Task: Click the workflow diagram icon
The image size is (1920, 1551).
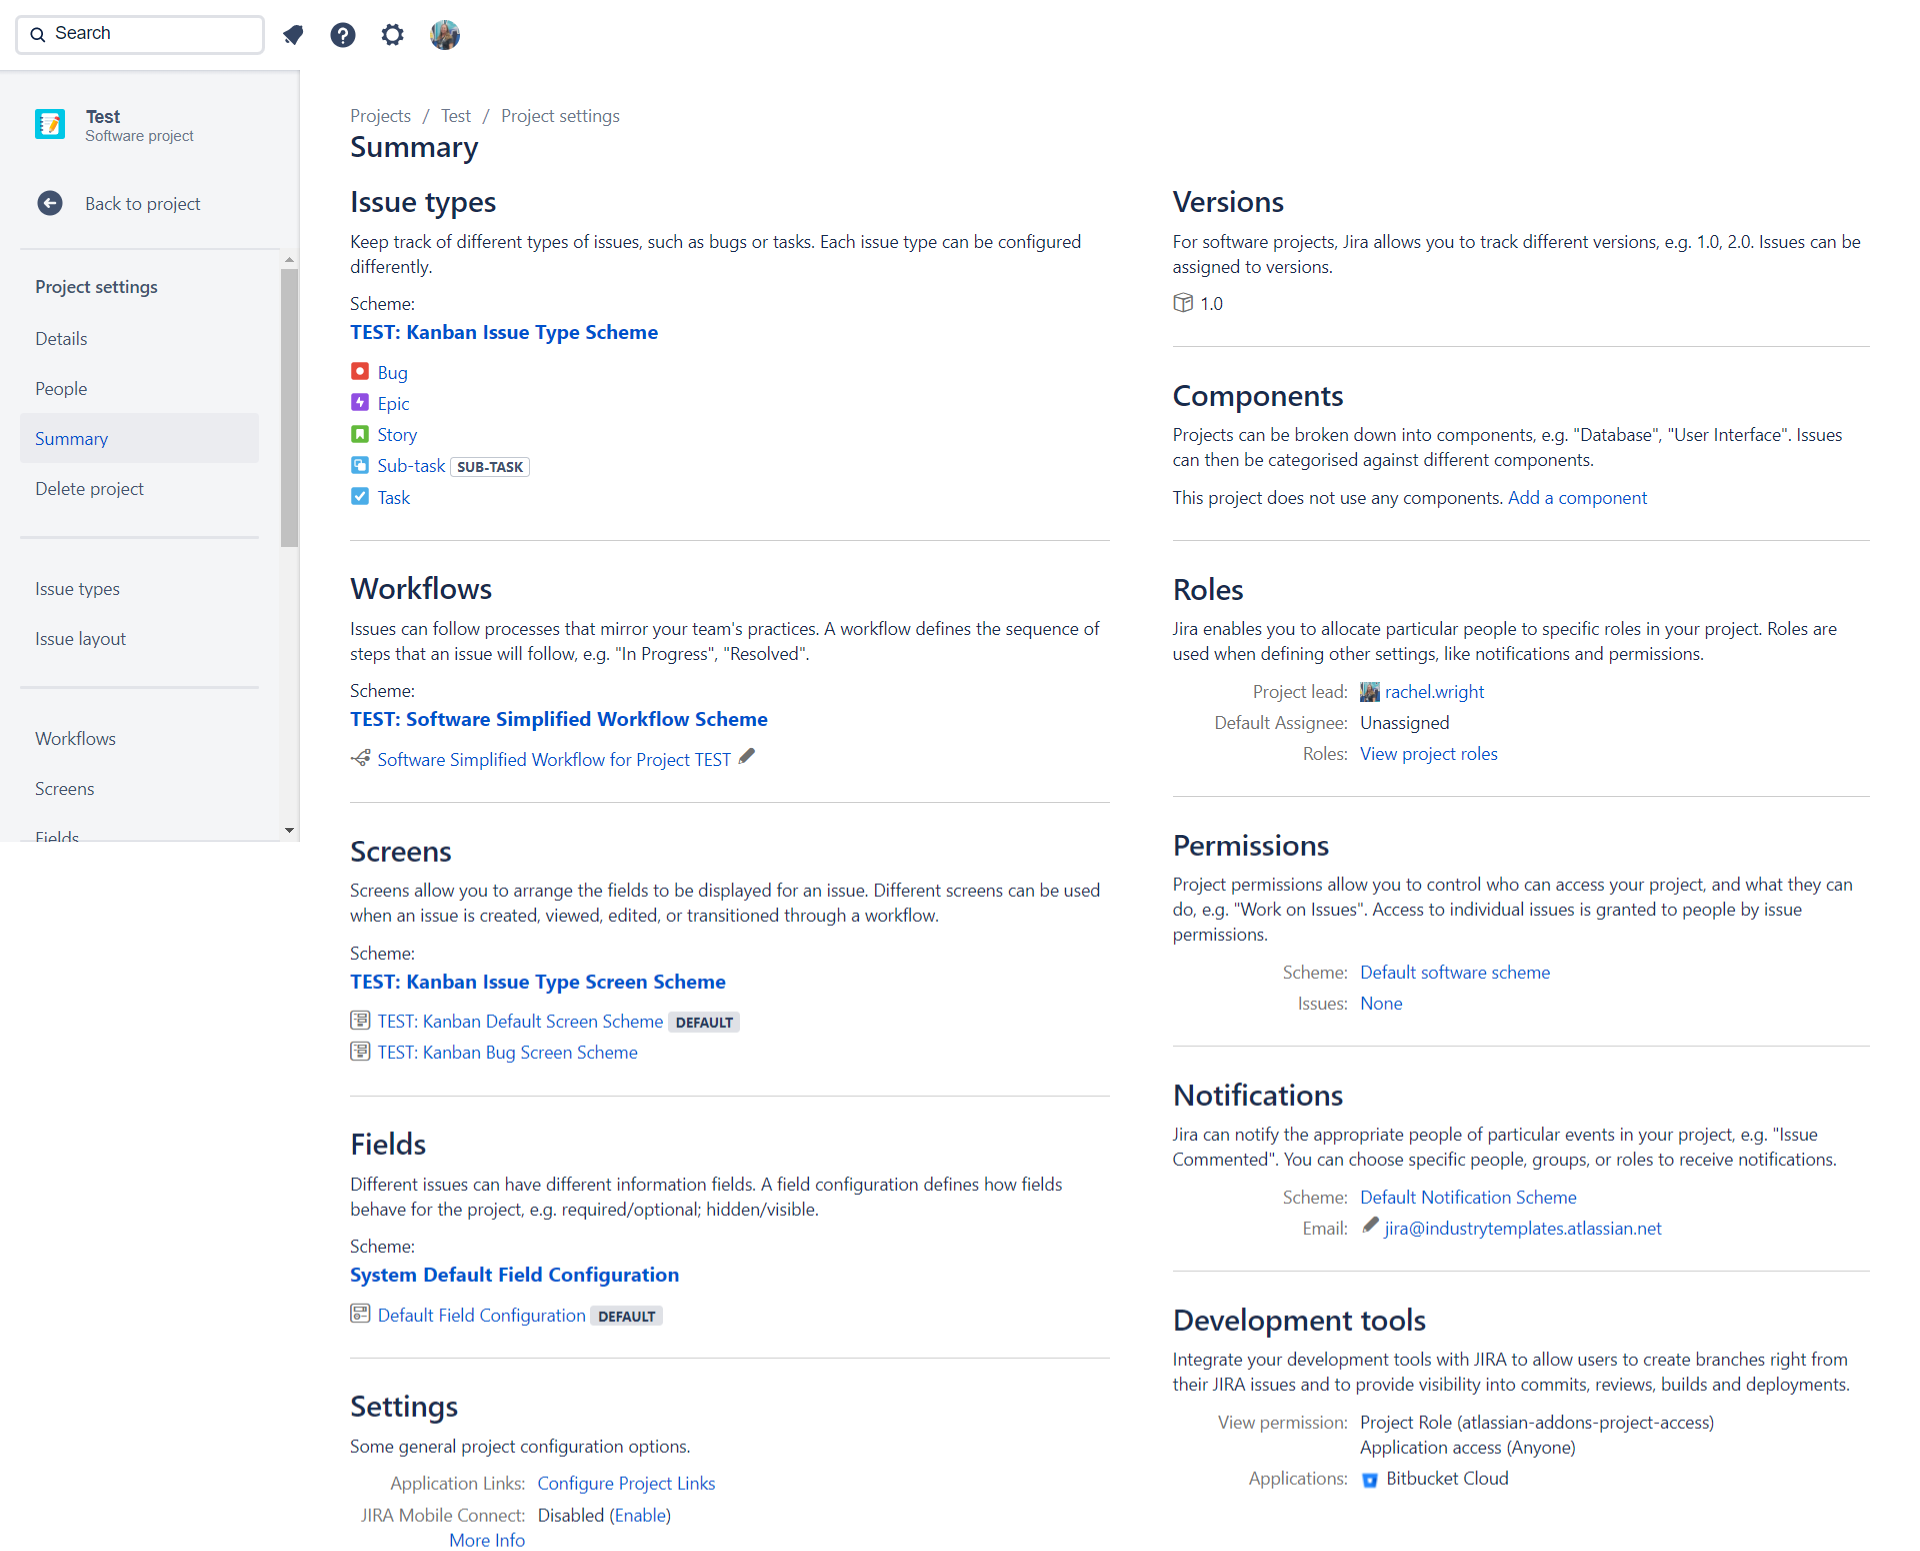Action: (361, 759)
